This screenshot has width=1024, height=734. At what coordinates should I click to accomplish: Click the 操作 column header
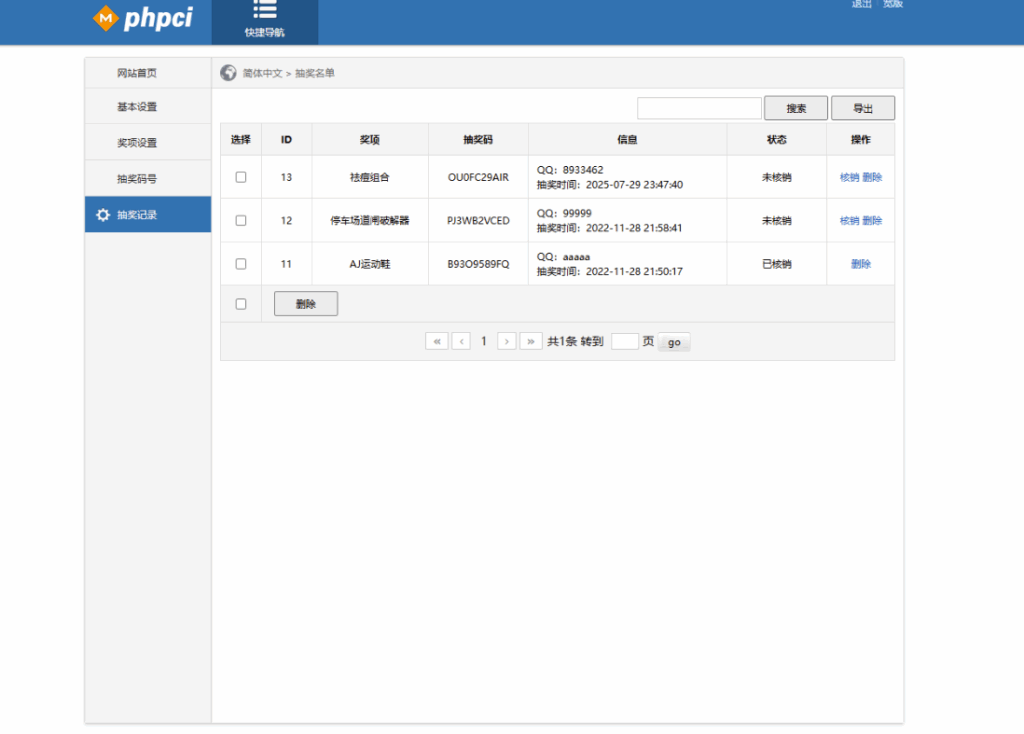861,140
